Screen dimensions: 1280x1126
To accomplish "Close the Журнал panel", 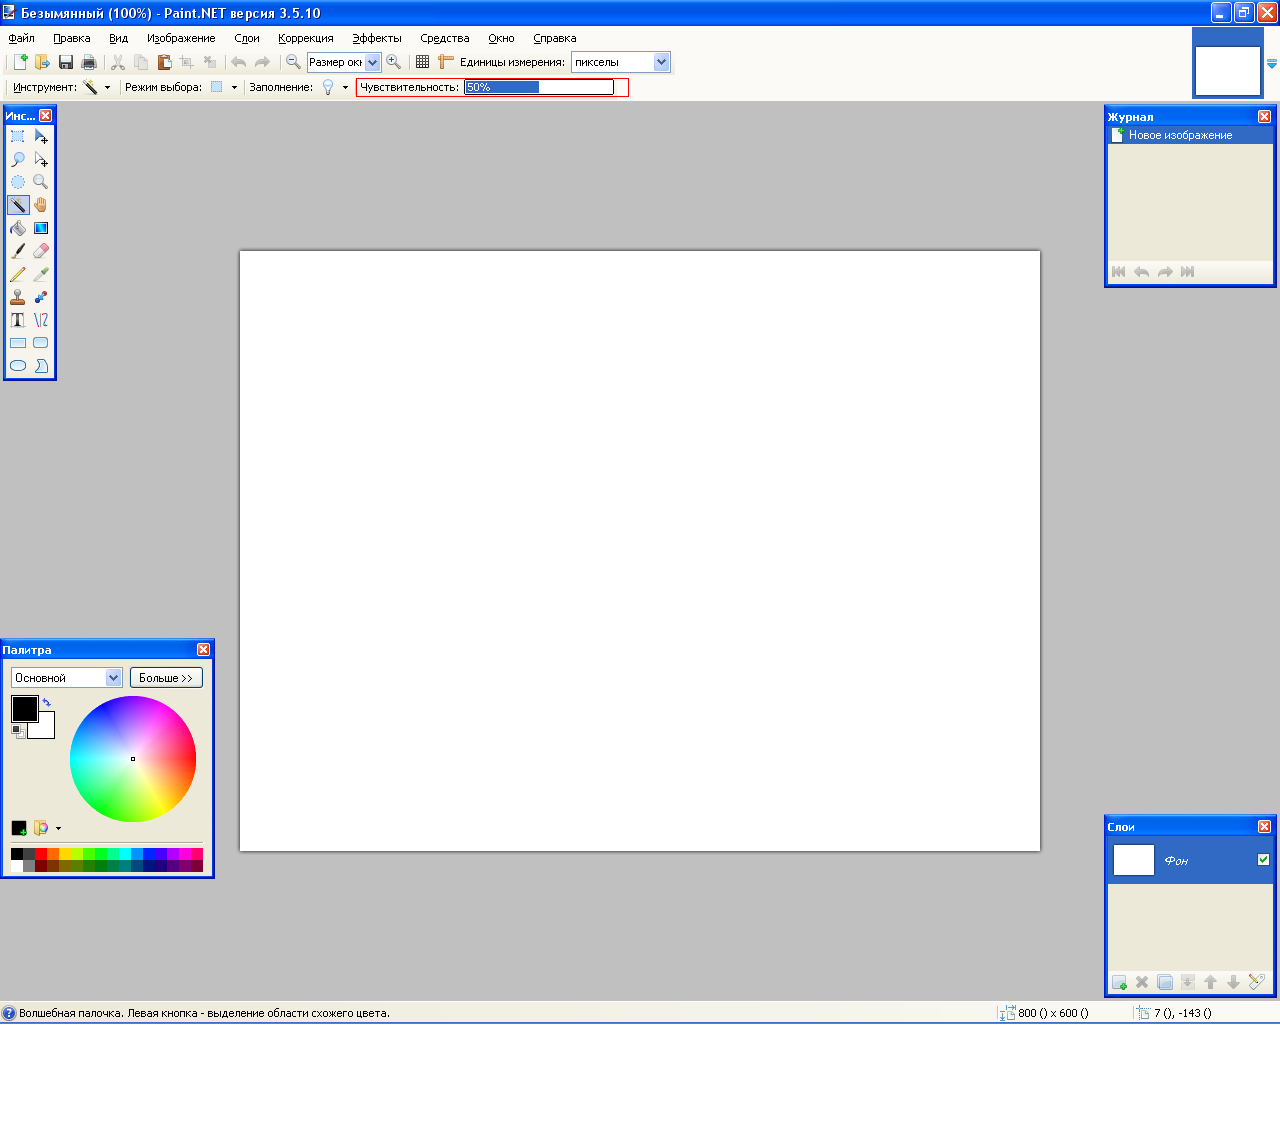I will 1264,117.
